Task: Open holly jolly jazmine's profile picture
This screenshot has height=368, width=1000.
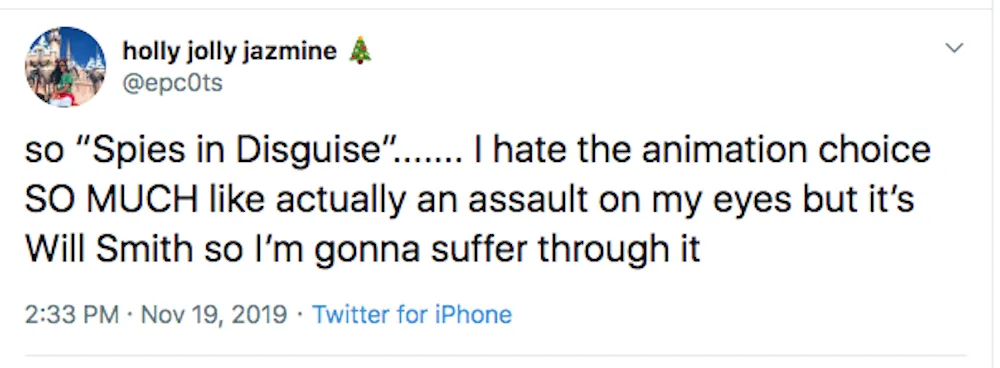Action: pos(66,67)
